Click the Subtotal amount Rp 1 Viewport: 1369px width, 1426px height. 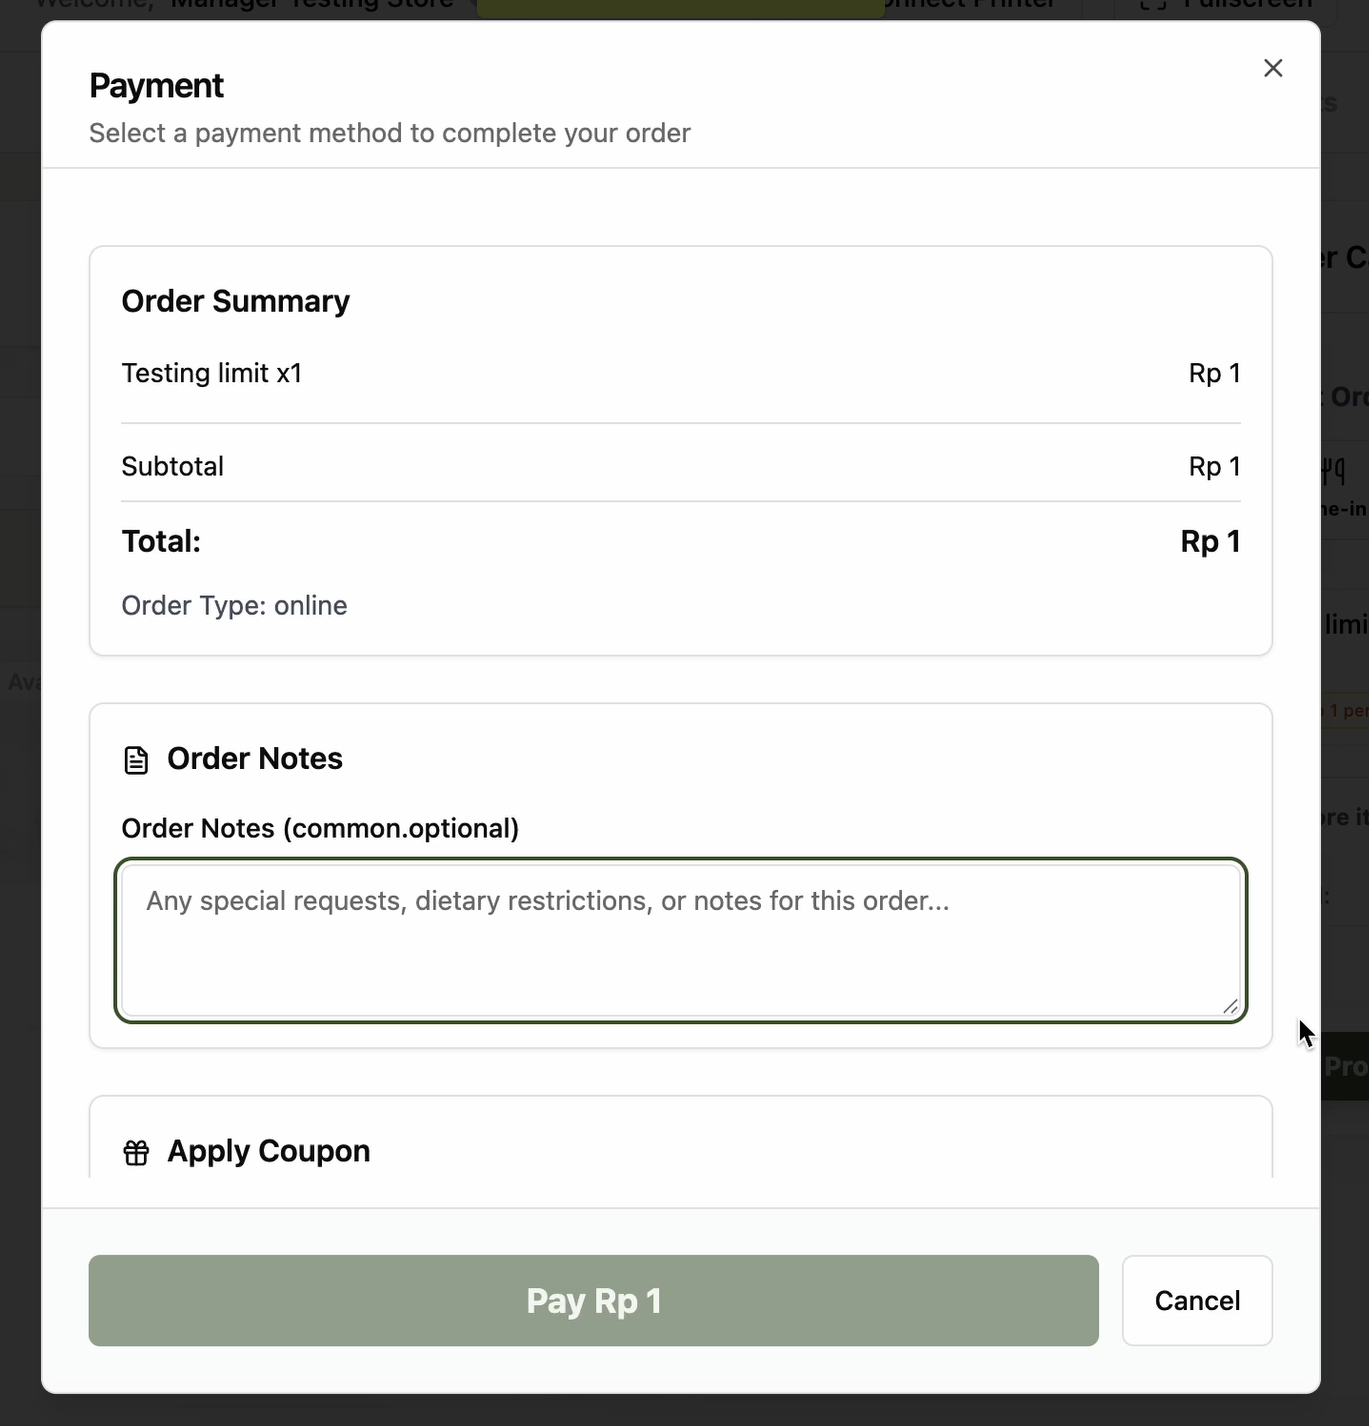click(x=1214, y=466)
